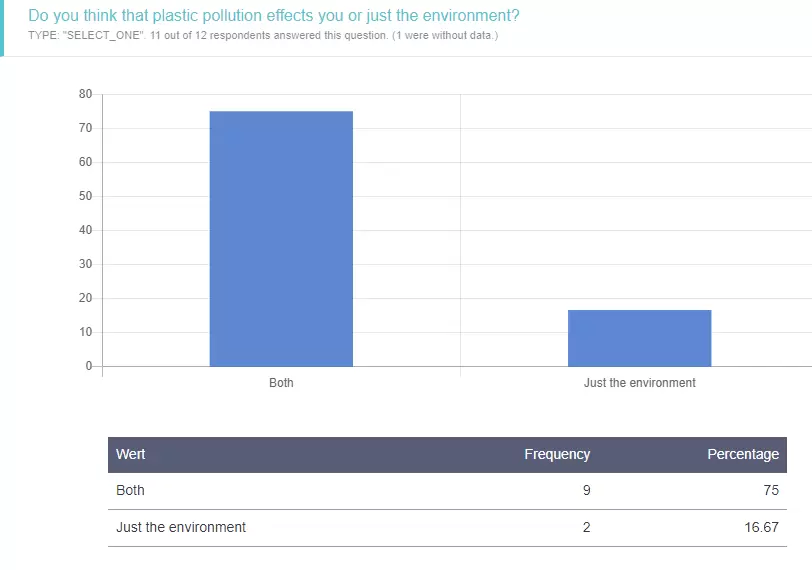Sort by the "Frequency" column header
The image size is (812, 570).
pos(557,454)
